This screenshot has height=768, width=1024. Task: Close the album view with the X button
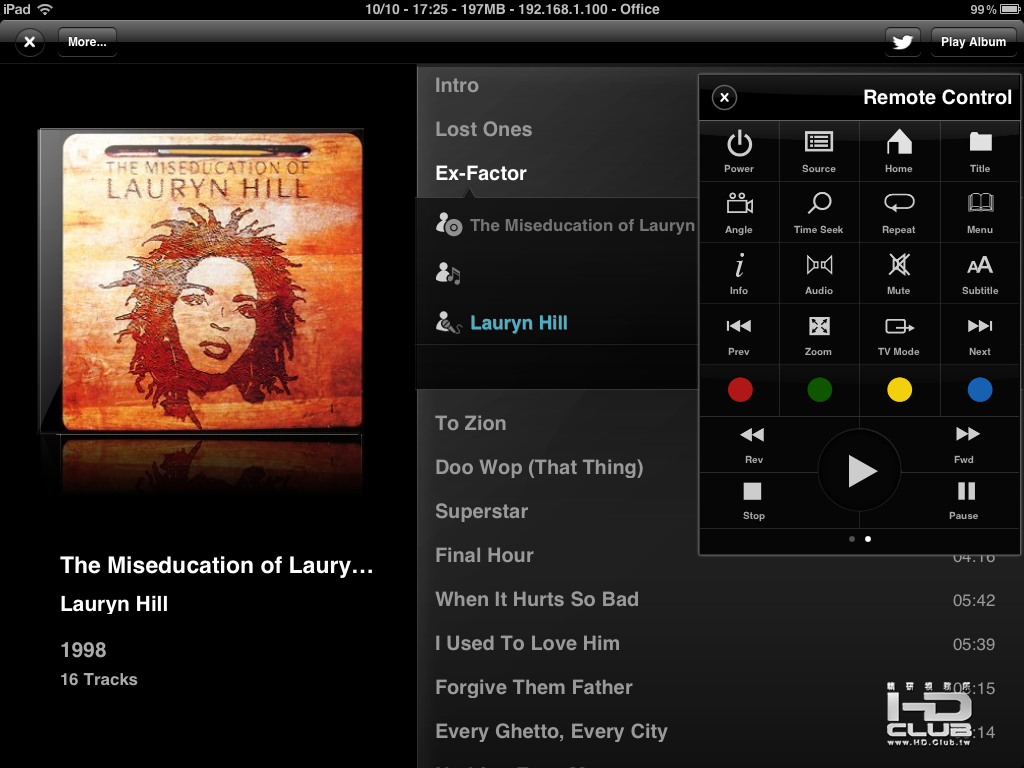29,42
